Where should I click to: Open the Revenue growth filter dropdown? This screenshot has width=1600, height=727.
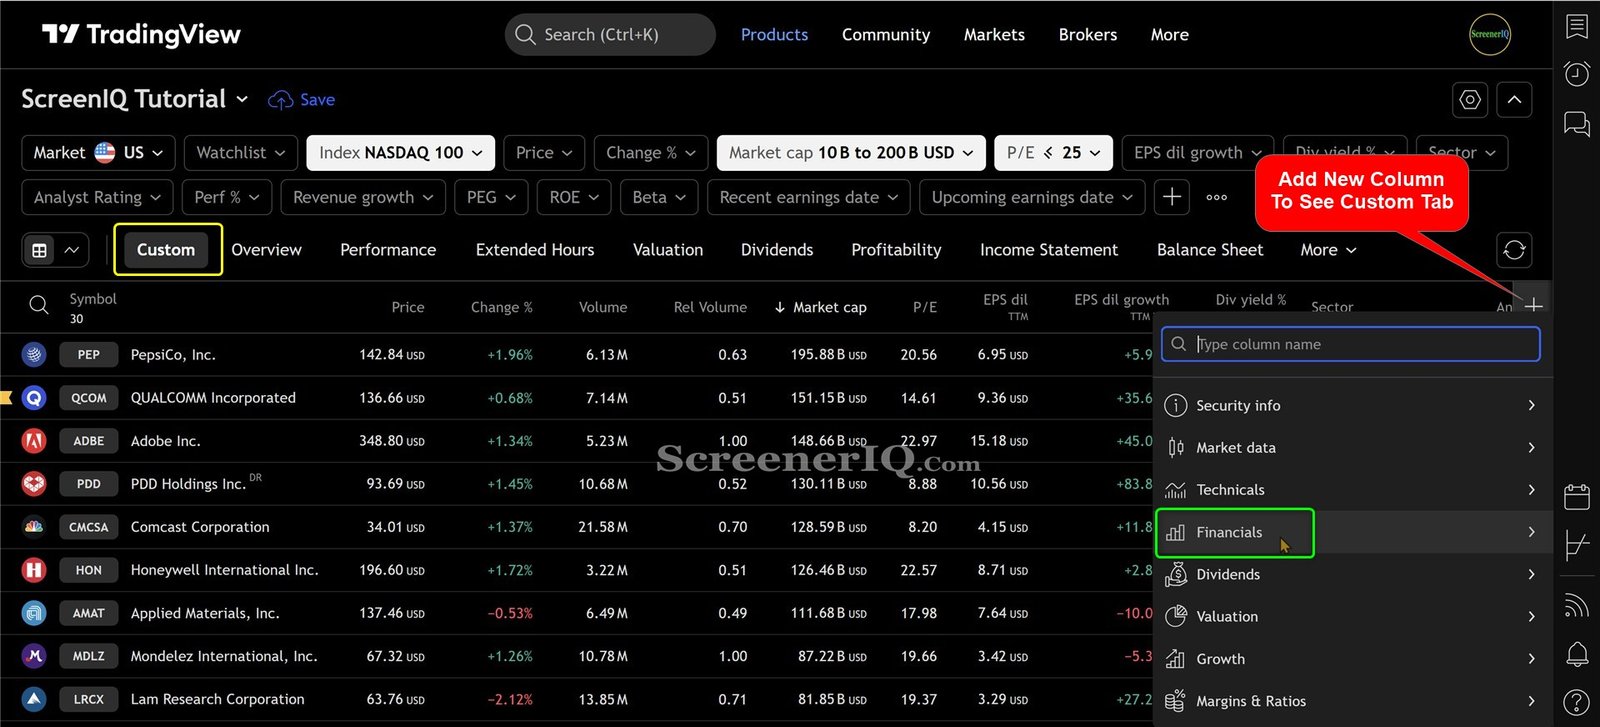363,197
